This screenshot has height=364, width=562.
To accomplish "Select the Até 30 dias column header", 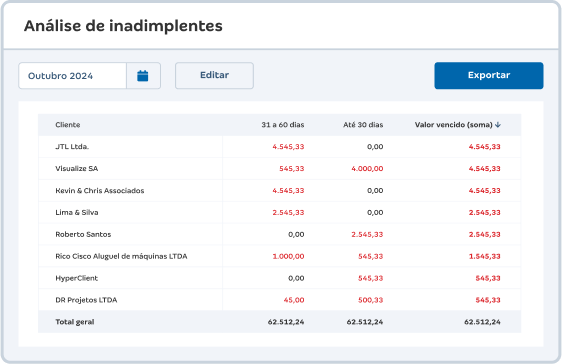I will click(363, 125).
